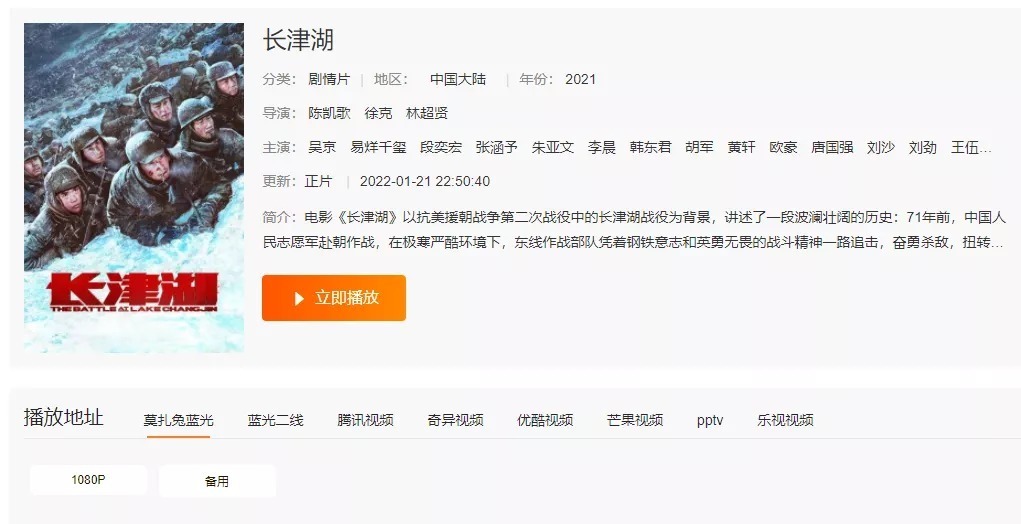This screenshot has width=1021, height=524.
Task: Click the 长津湖 title heading
Action: (298, 40)
